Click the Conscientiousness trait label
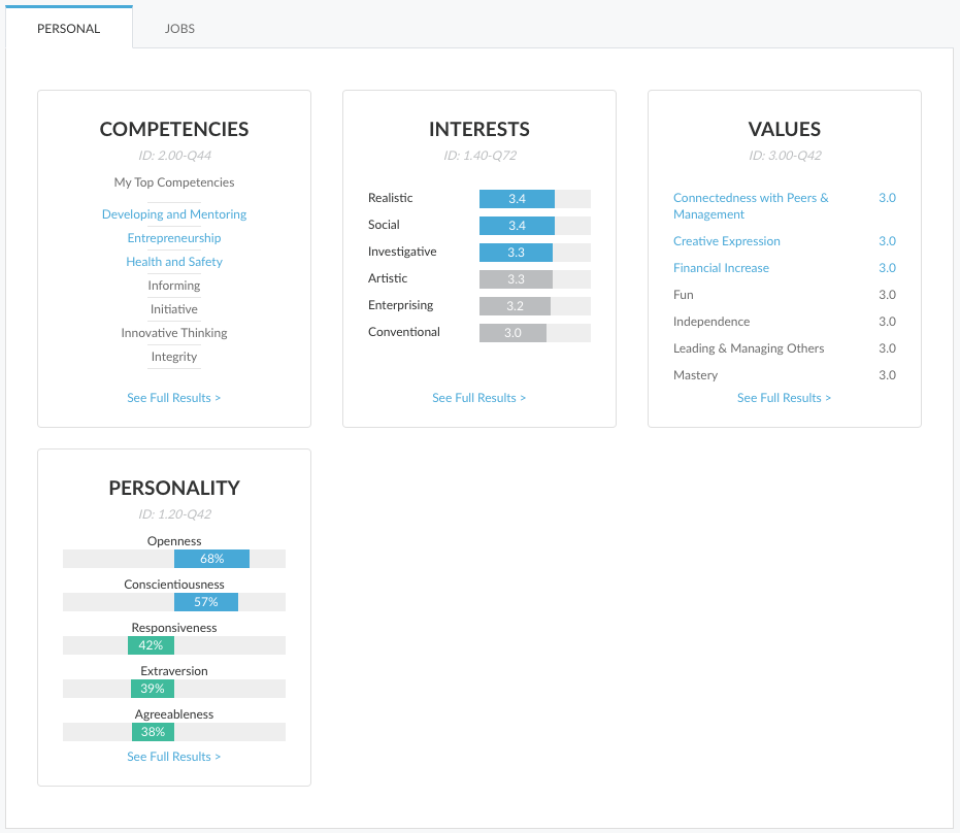Viewport: 960px width, 833px height. click(174, 585)
